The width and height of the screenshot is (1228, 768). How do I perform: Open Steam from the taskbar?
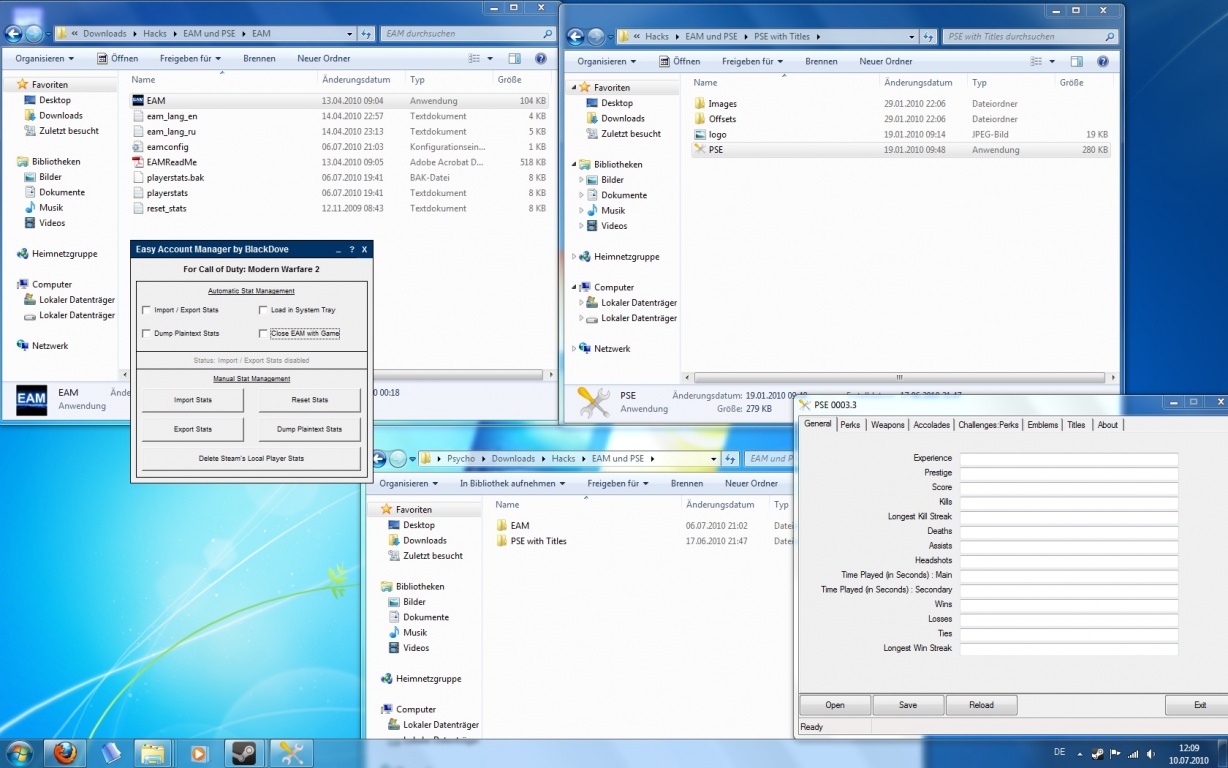(x=243, y=752)
